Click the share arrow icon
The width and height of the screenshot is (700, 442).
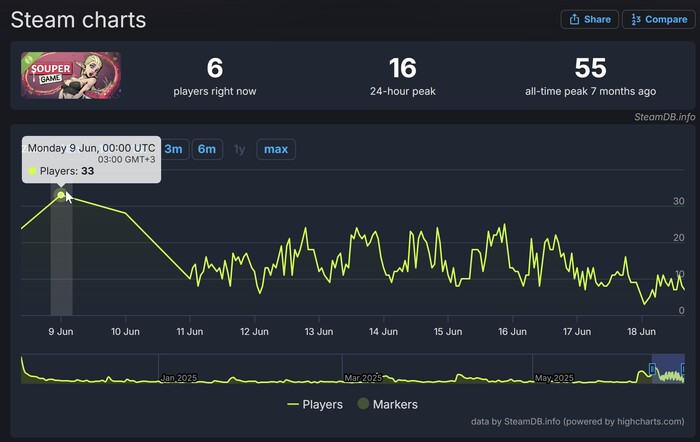click(x=575, y=19)
